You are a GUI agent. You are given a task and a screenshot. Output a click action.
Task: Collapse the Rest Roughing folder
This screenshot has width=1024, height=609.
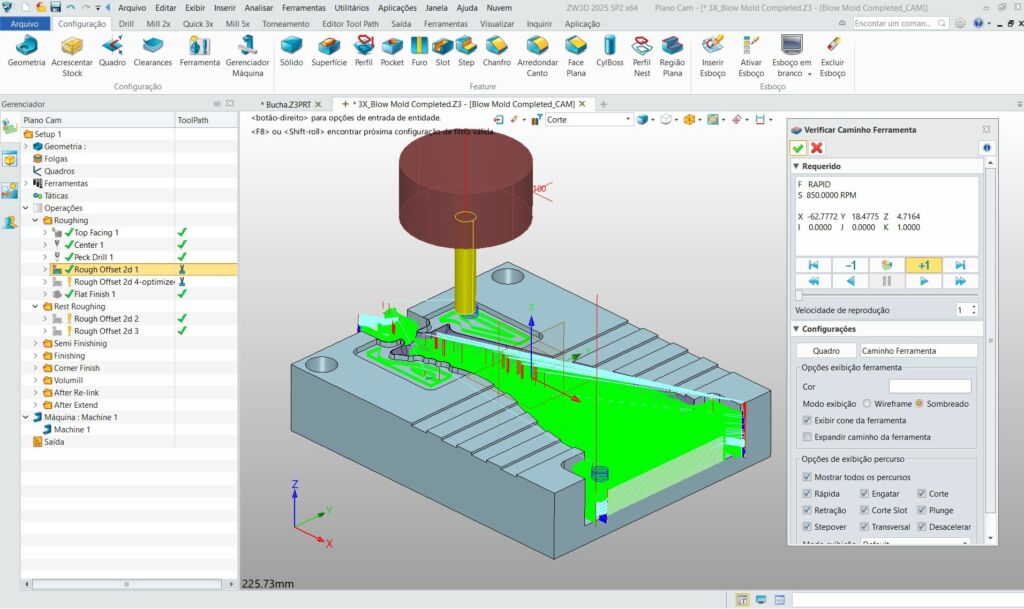point(35,306)
